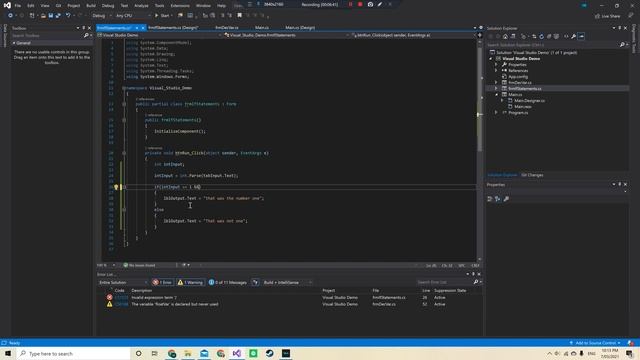
Task: Click the Save All toolbar icon
Action: click(58, 16)
